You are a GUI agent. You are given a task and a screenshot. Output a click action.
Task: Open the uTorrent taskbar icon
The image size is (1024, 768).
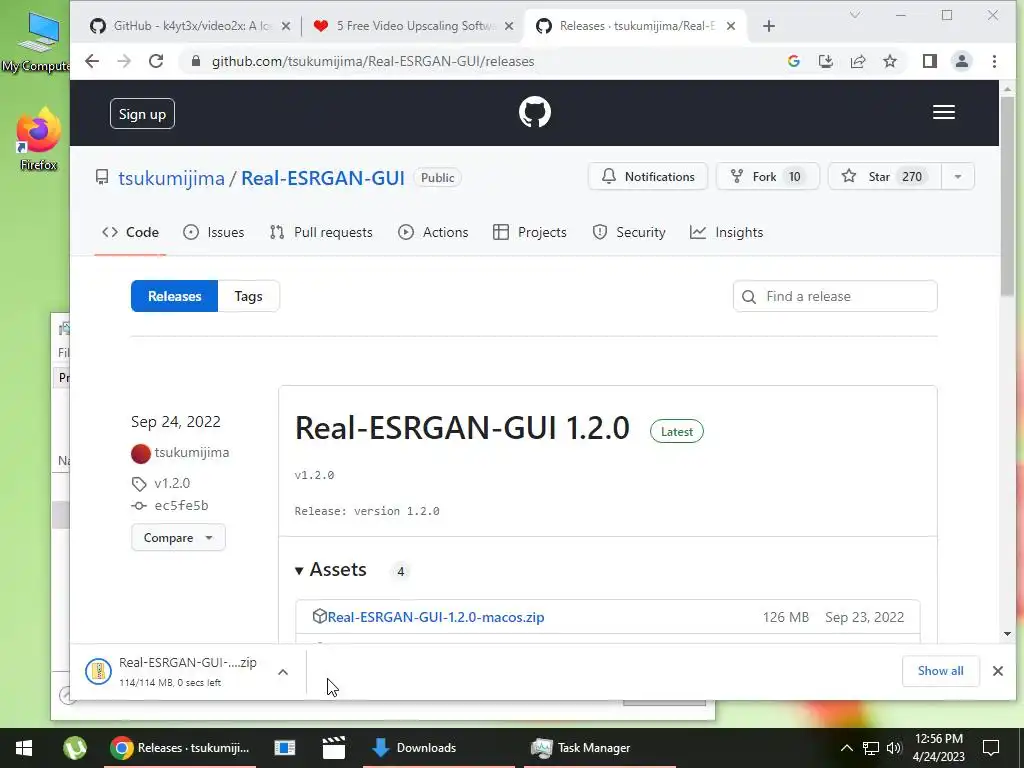pos(74,748)
